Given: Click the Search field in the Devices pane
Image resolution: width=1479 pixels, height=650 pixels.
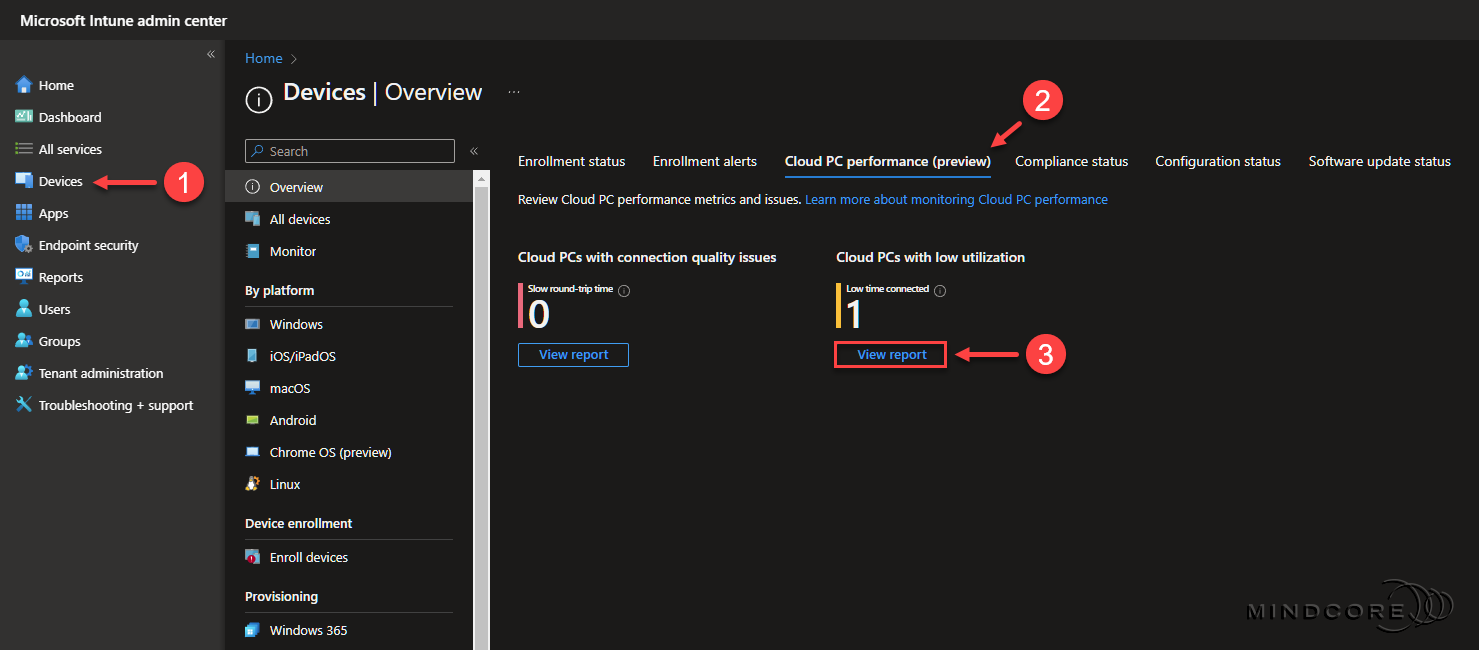Looking at the screenshot, I should 349,150.
